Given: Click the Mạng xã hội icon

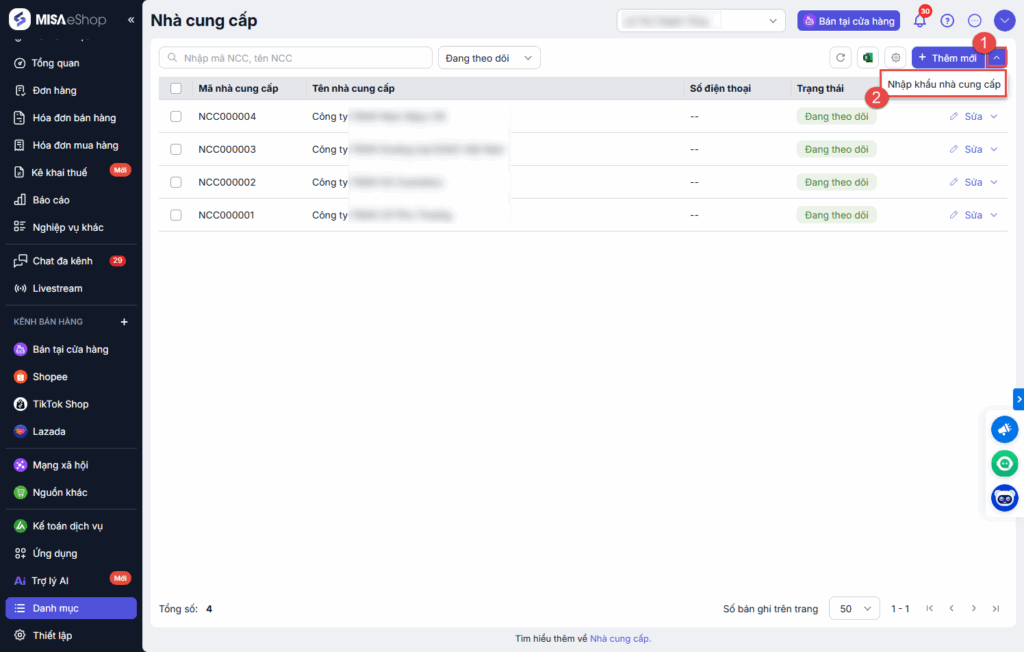Looking at the screenshot, I should pyautogui.click(x=20, y=465).
